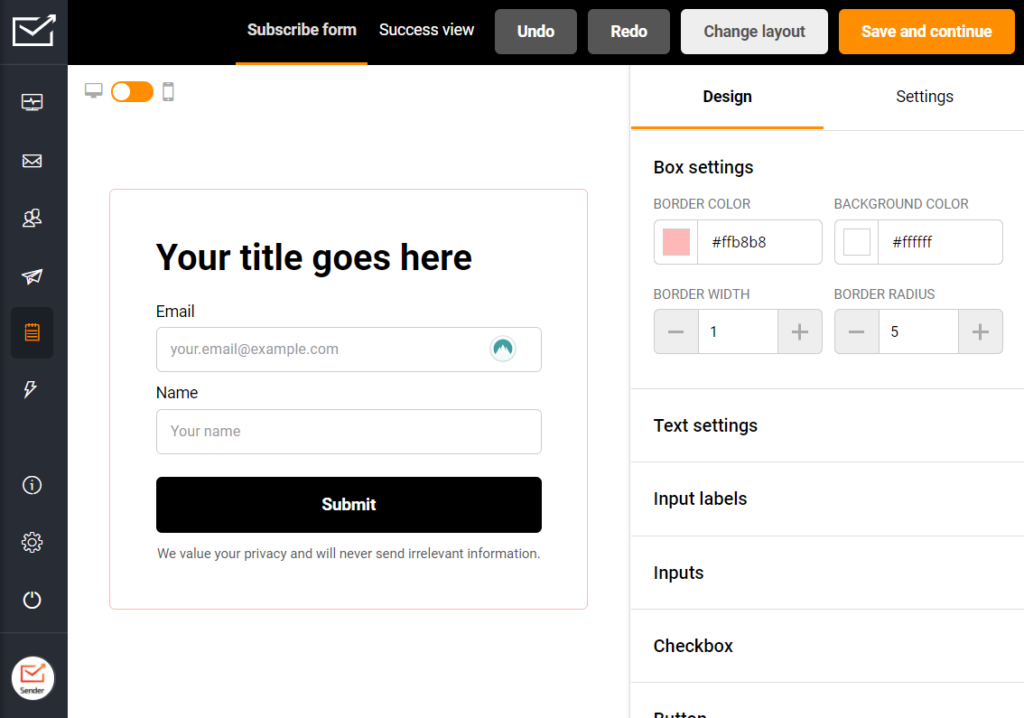The height and width of the screenshot is (718, 1024).
Task: Open email campaigns envelope icon in sidebar
Action: (32, 161)
